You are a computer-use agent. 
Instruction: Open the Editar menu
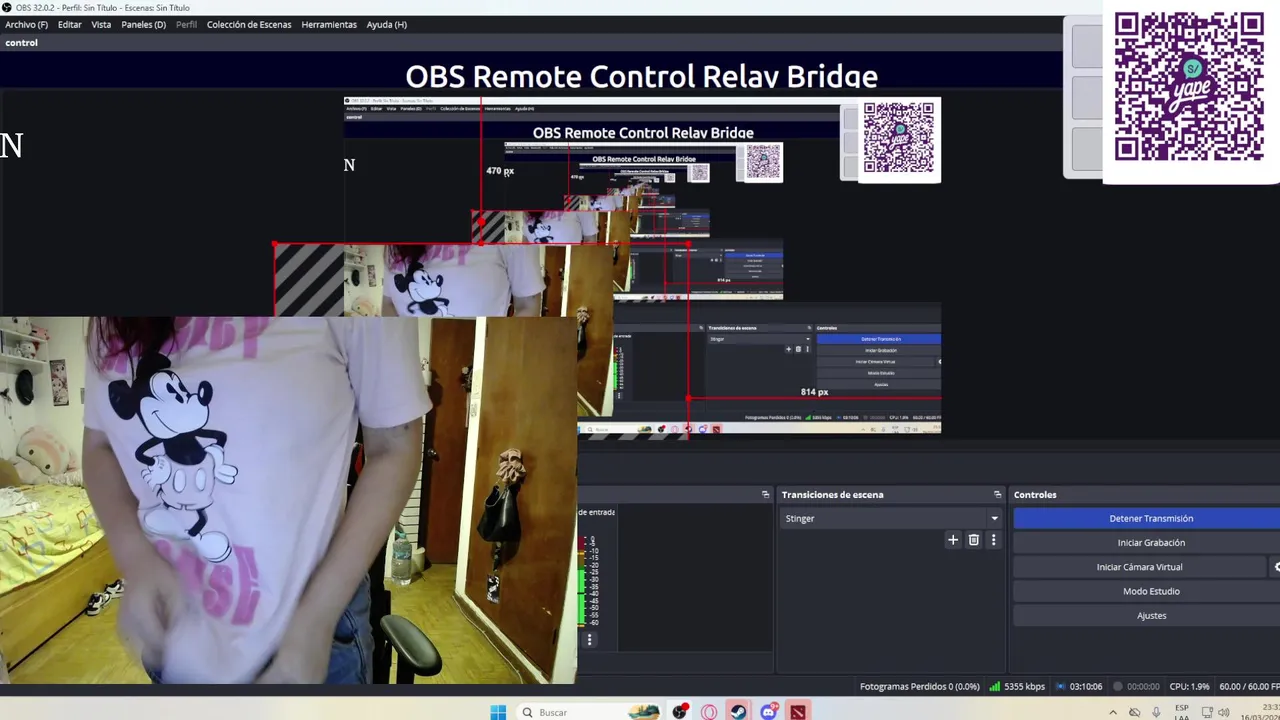point(70,24)
